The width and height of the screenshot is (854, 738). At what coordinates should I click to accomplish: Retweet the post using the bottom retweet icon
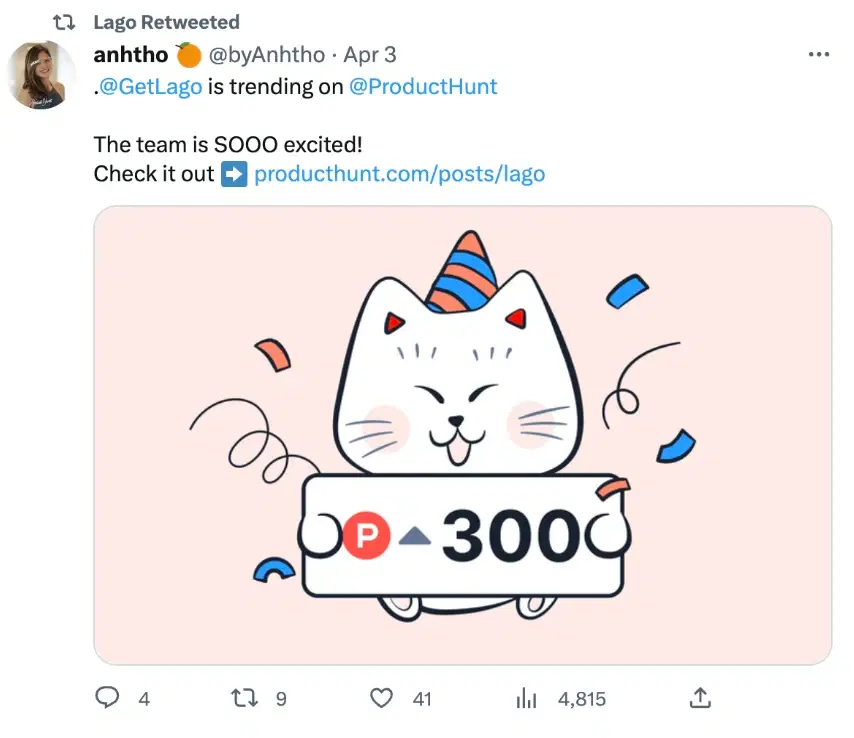(x=243, y=698)
